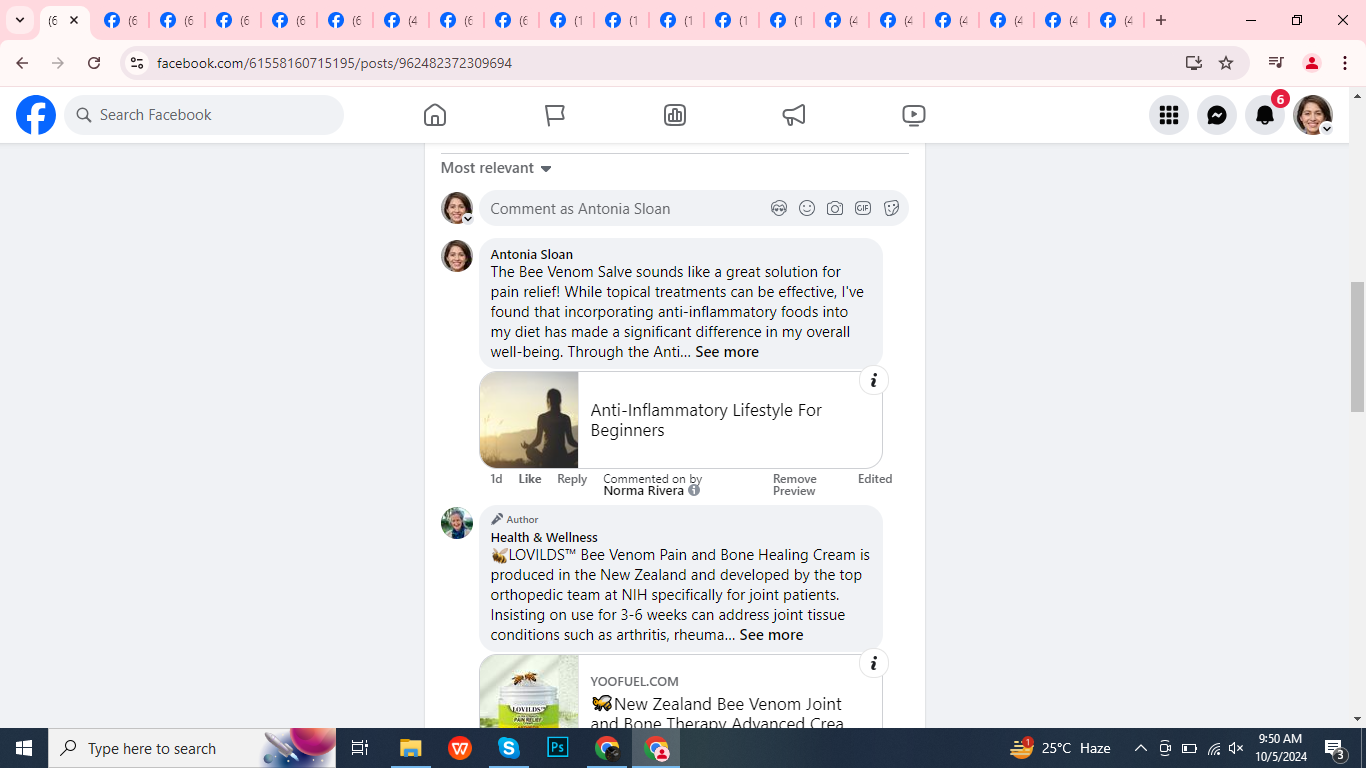This screenshot has width=1366, height=768.
Task: Open Task View on the taskbar
Action: click(x=360, y=748)
